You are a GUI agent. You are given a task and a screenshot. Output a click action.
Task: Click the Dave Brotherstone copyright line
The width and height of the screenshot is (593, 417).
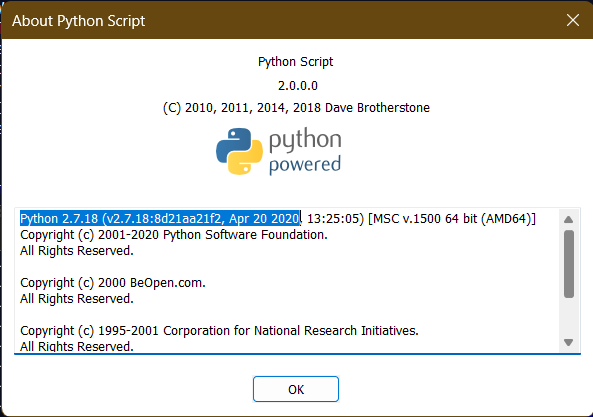click(x=296, y=108)
